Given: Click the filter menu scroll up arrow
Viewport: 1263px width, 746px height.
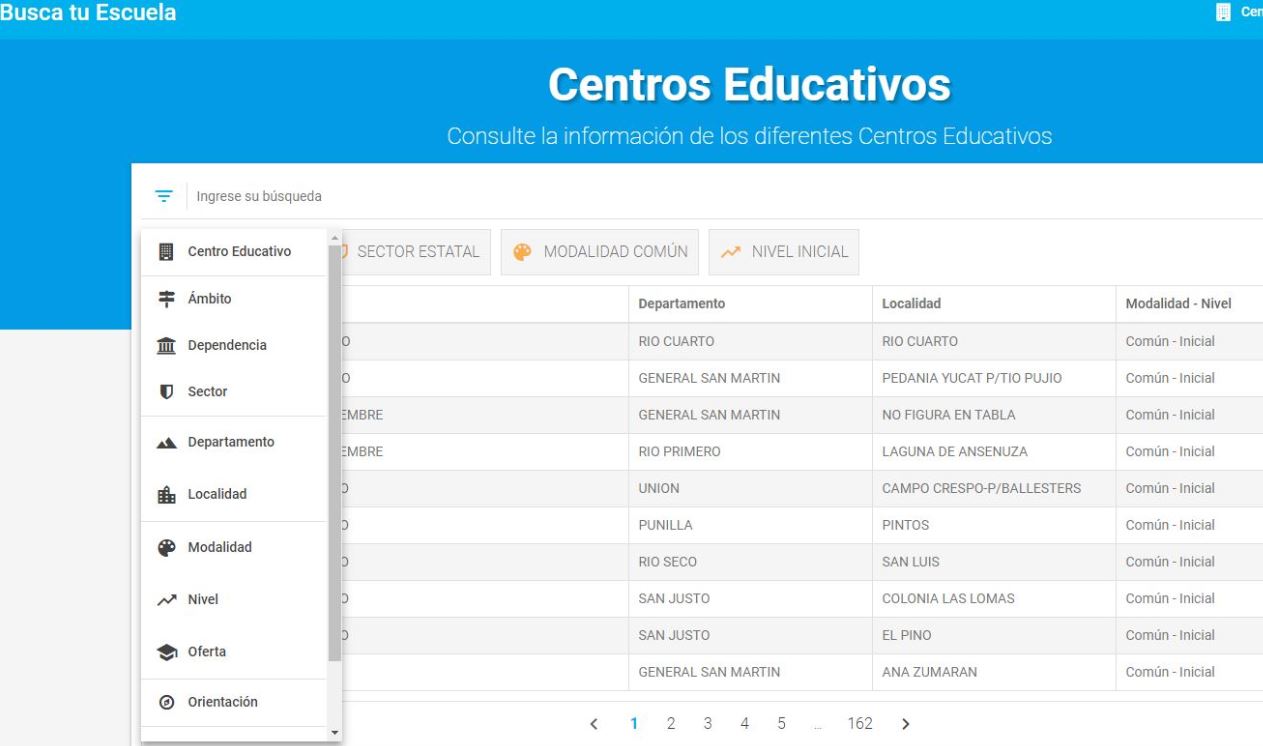Looking at the screenshot, I should click(x=334, y=236).
